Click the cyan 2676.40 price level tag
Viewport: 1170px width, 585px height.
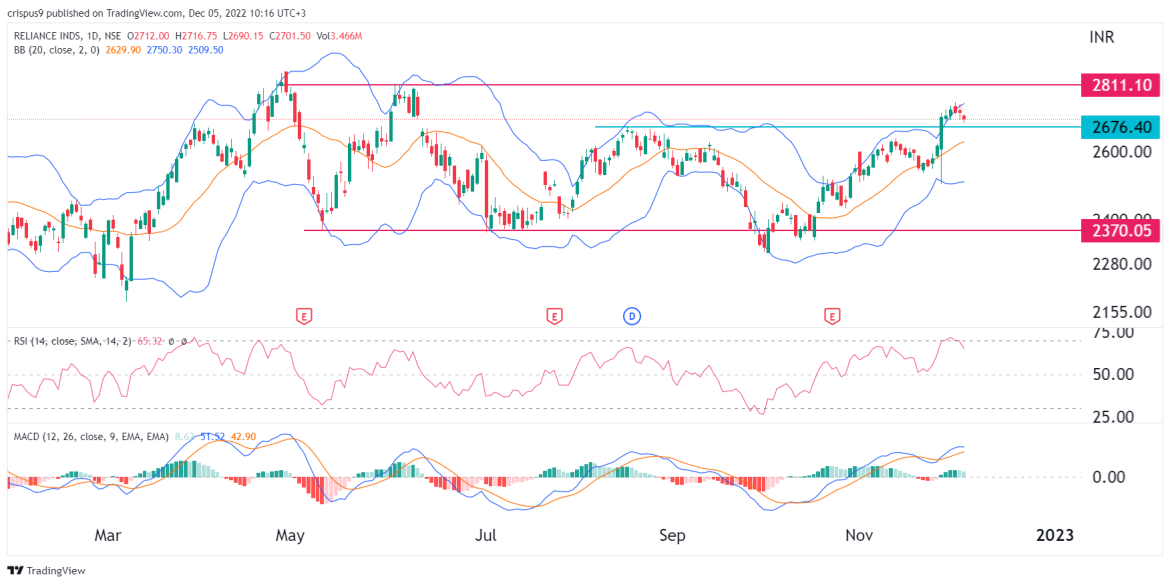point(1120,128)
